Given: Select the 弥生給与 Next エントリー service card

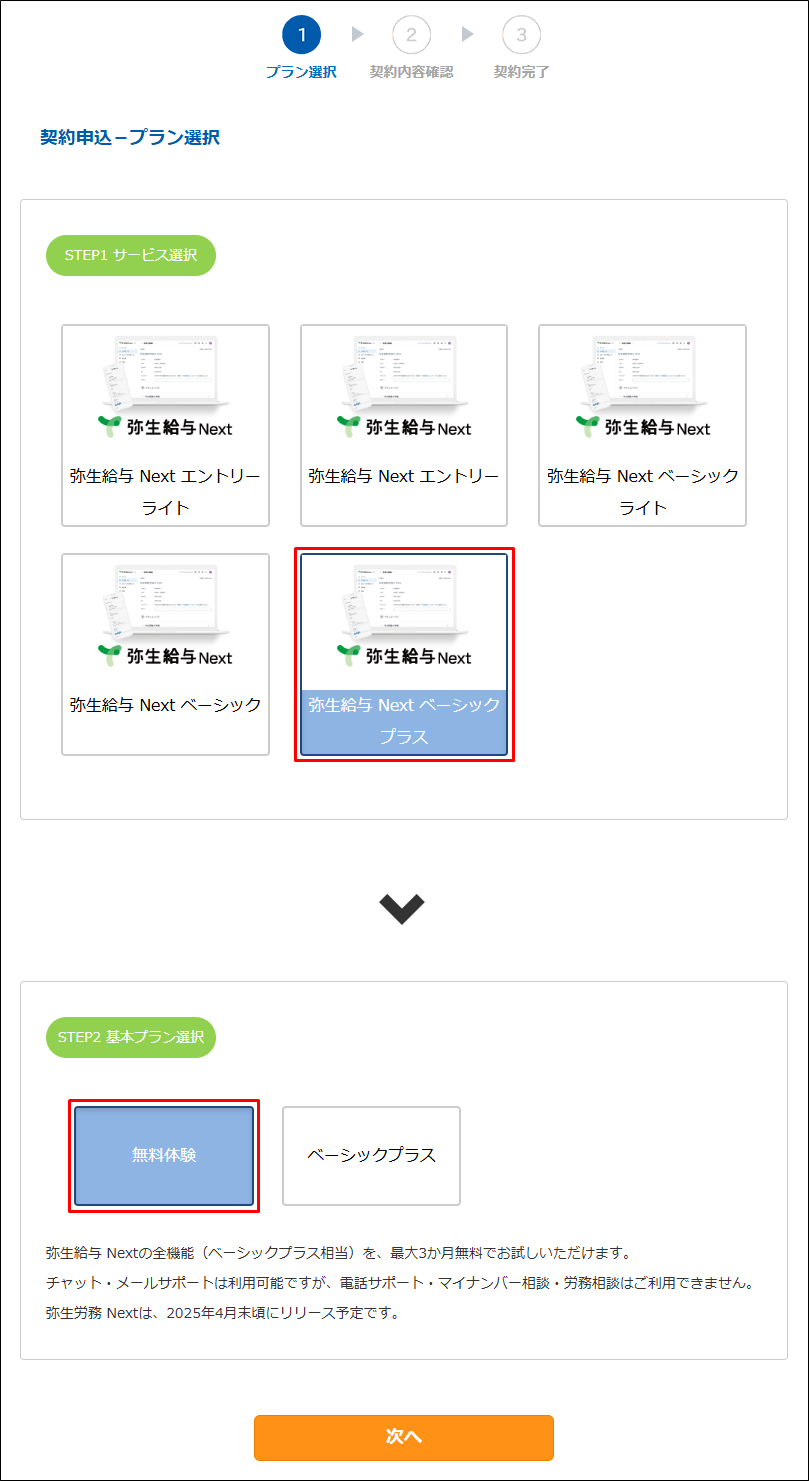Looking at the screenshot, I should (x=404, y=425).
